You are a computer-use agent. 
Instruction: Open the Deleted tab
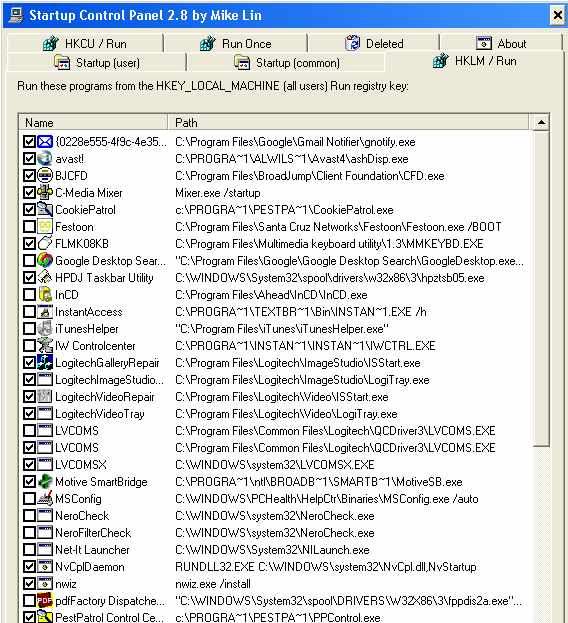tap(374, 43)
